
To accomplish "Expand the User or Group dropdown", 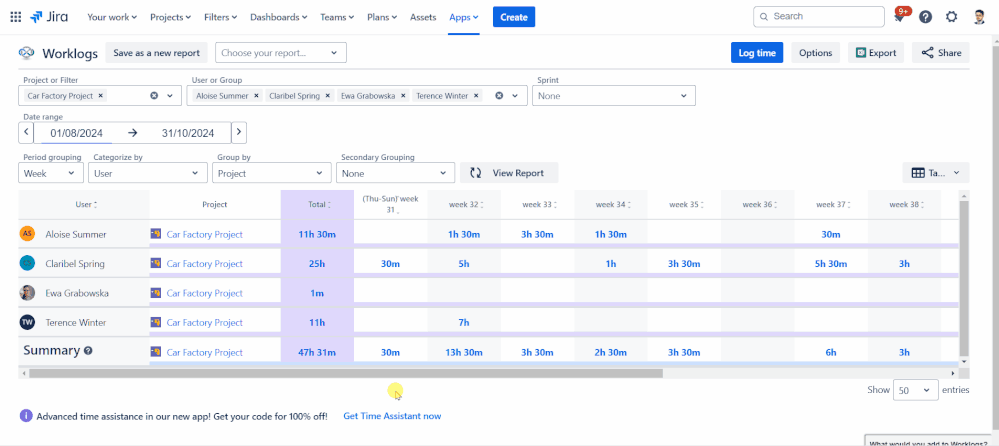I will coord(515,96).
